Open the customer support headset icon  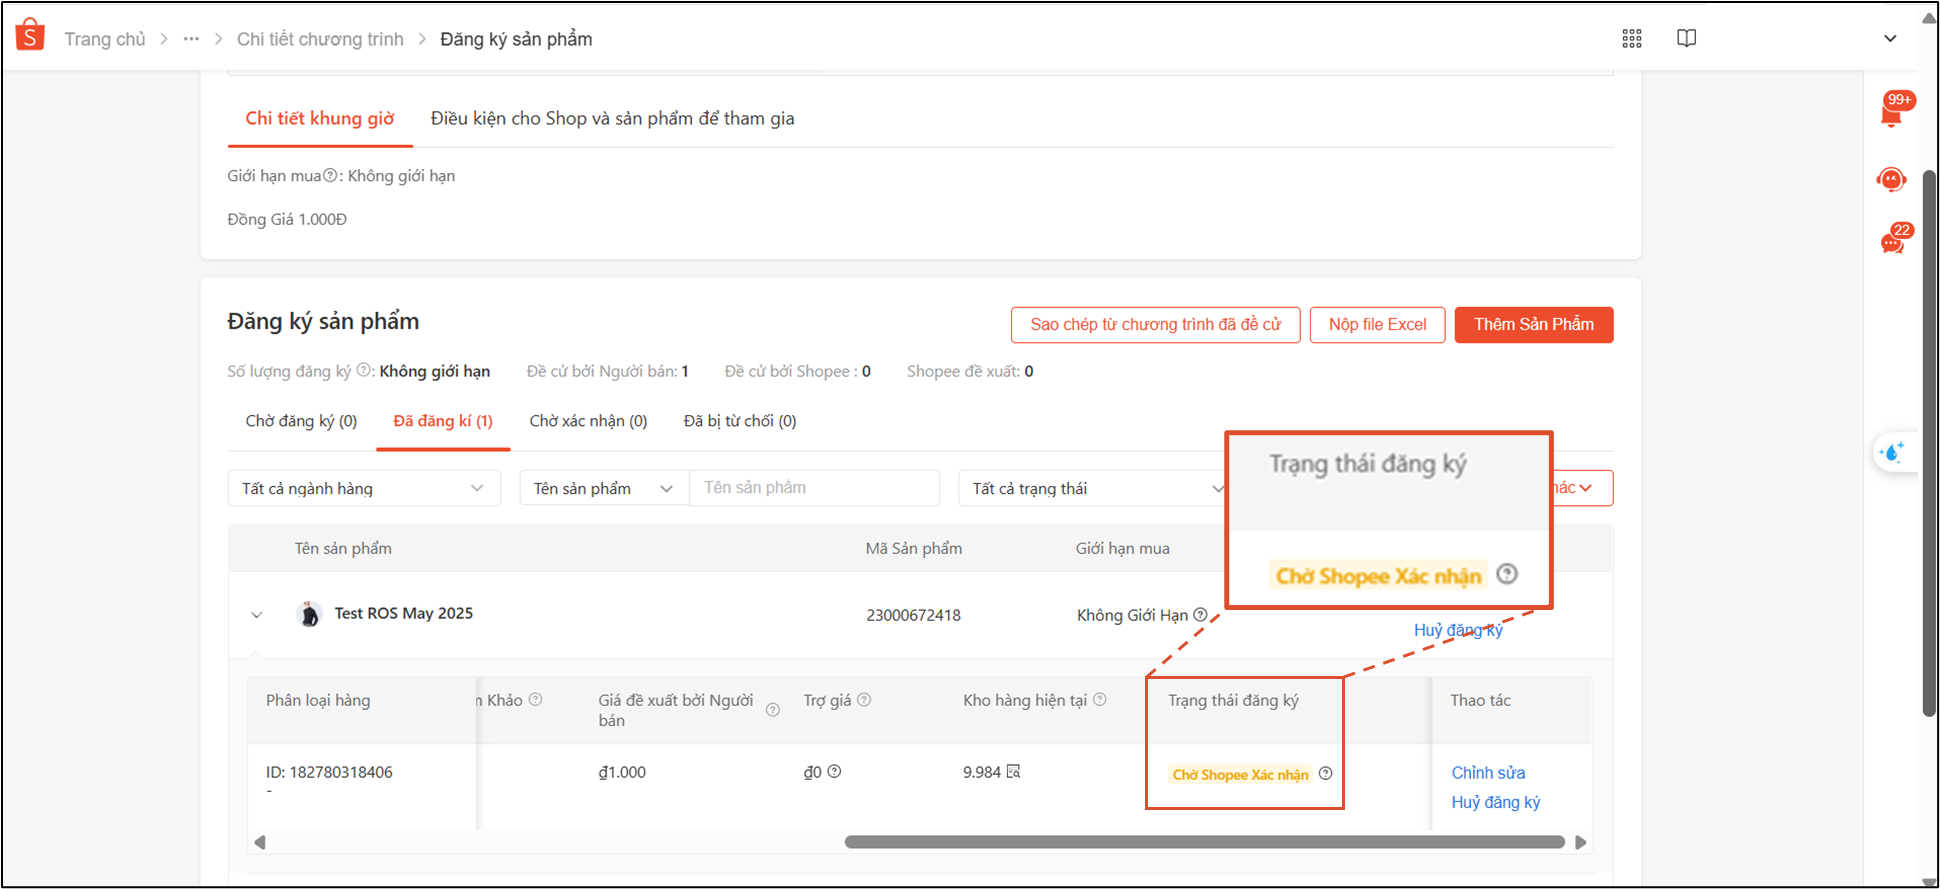click(x=1890, y=180)
